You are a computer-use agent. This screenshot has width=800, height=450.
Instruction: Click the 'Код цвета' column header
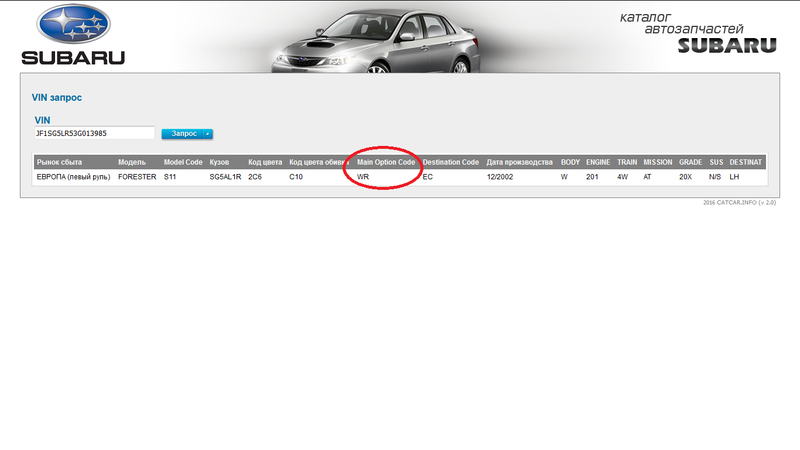pos(265,162)
